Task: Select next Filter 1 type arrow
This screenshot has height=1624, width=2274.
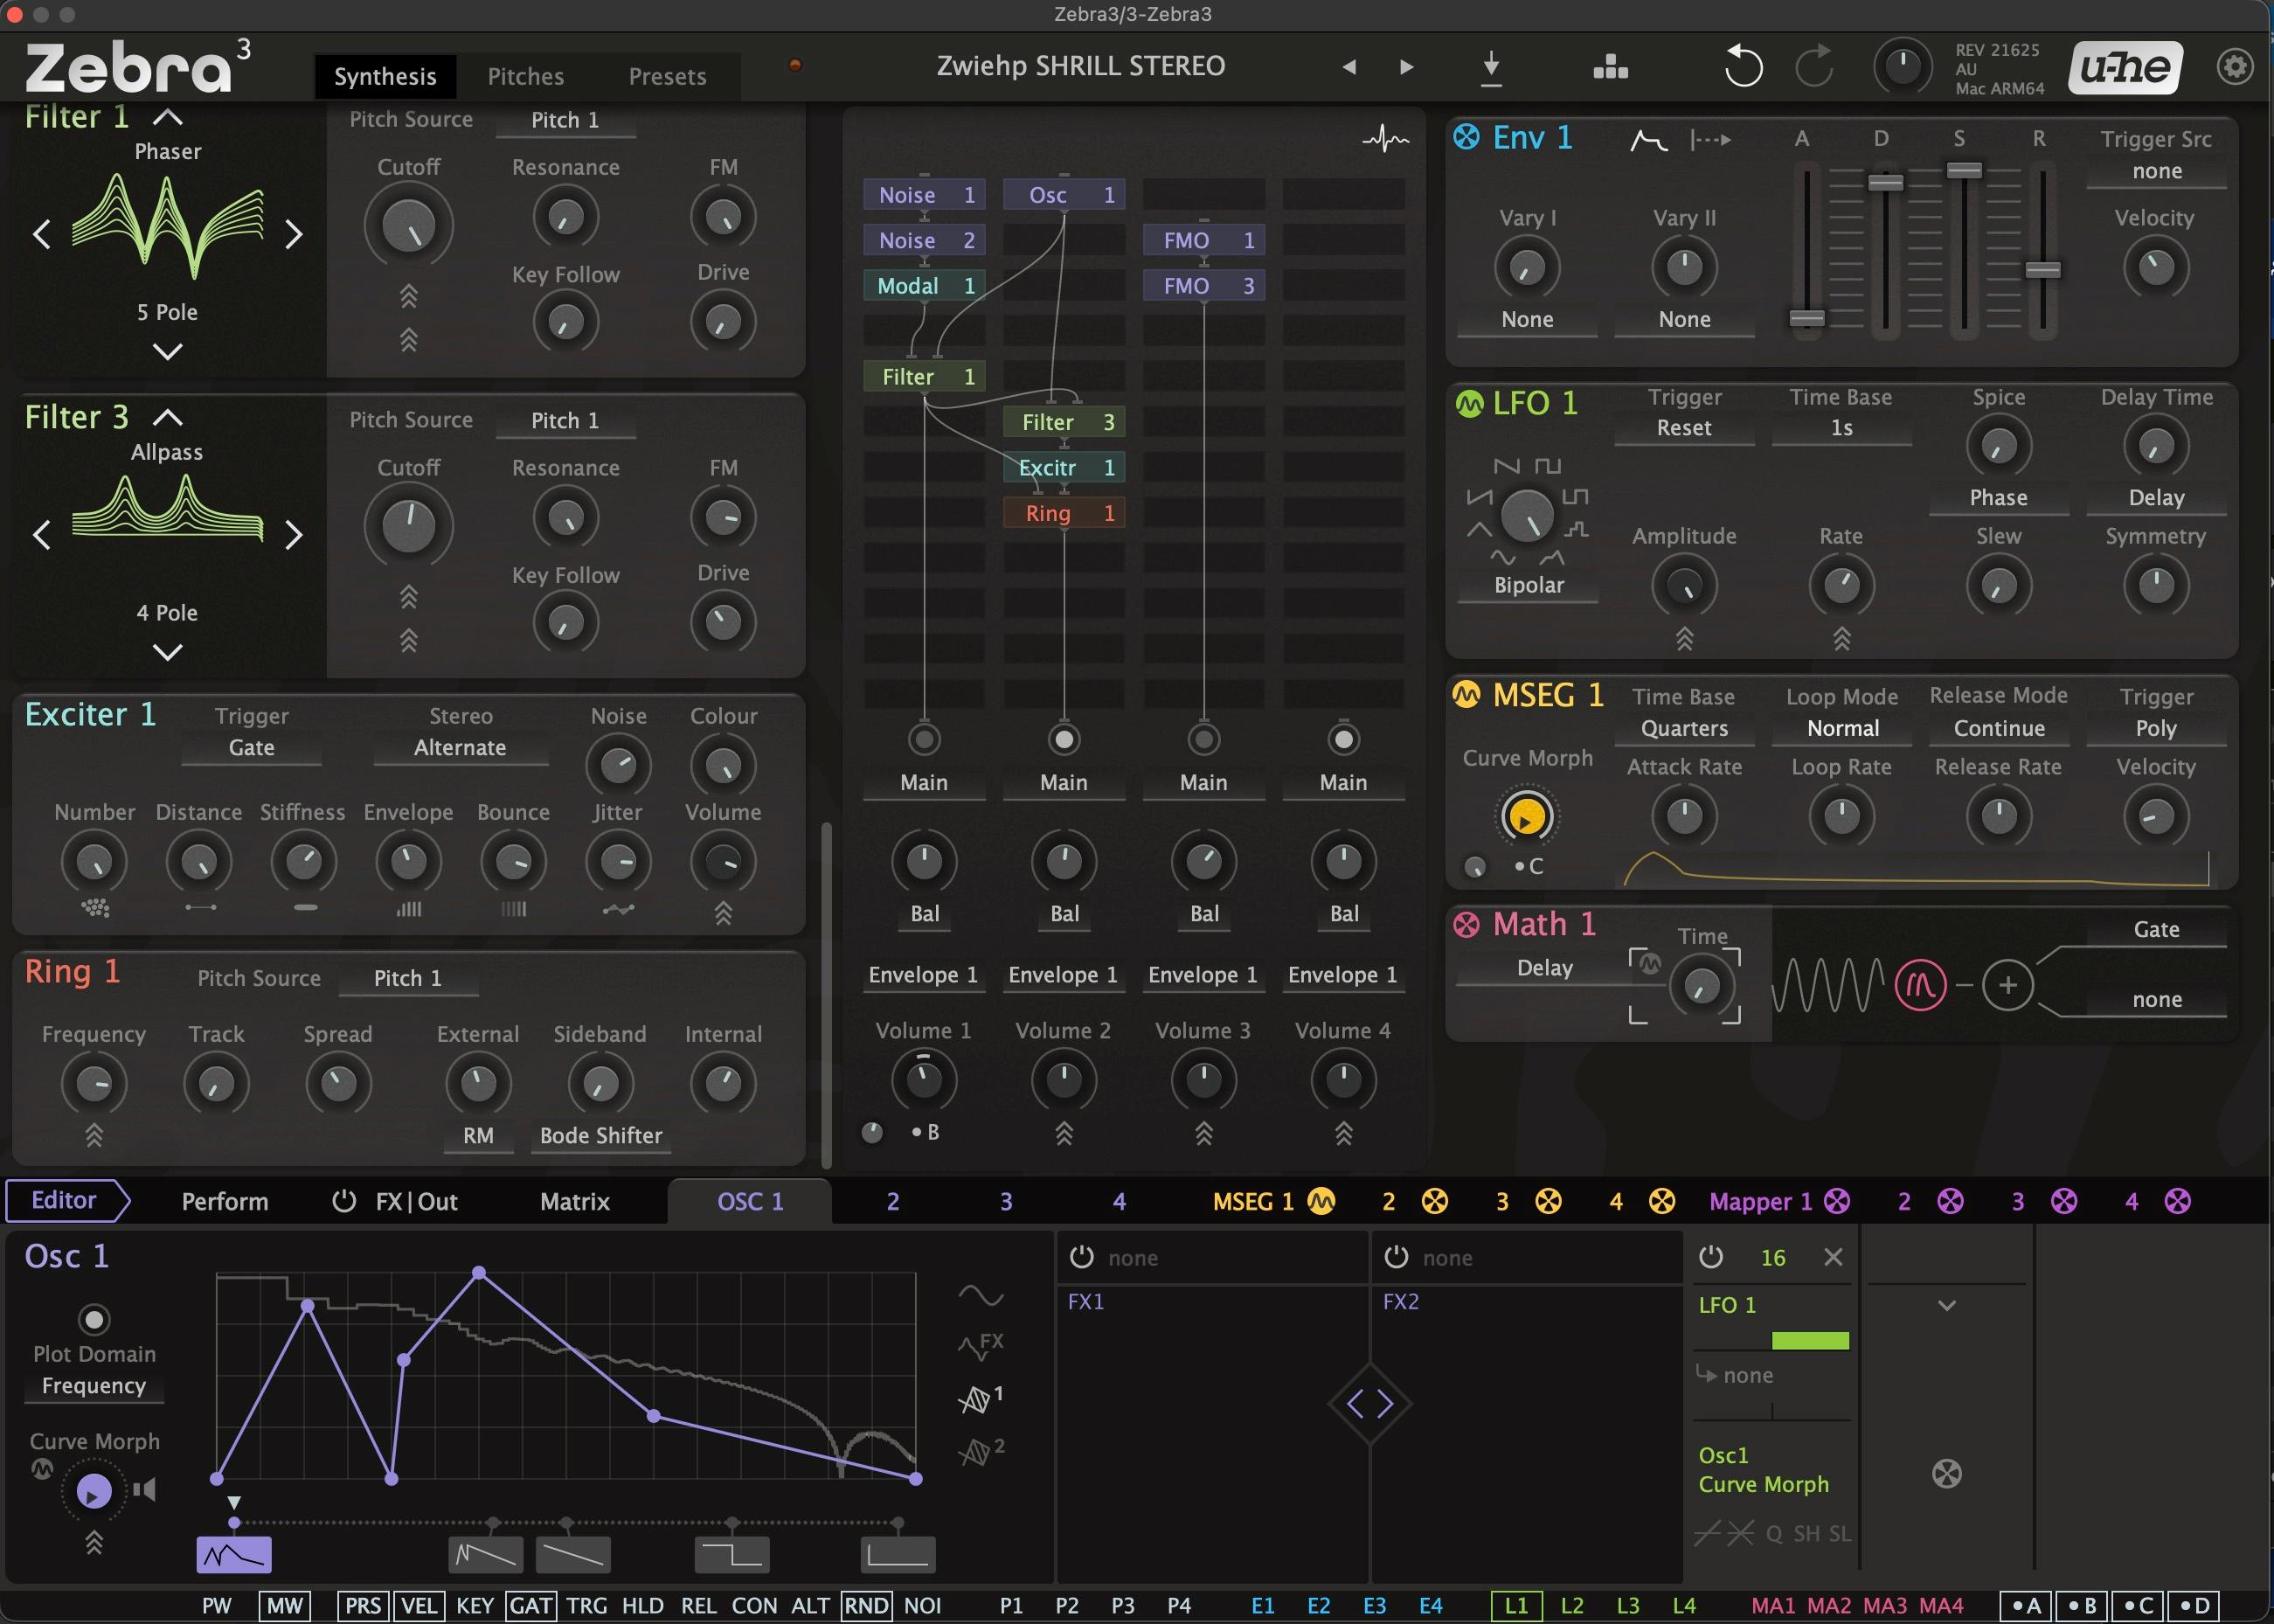Action: click(293, 234)
